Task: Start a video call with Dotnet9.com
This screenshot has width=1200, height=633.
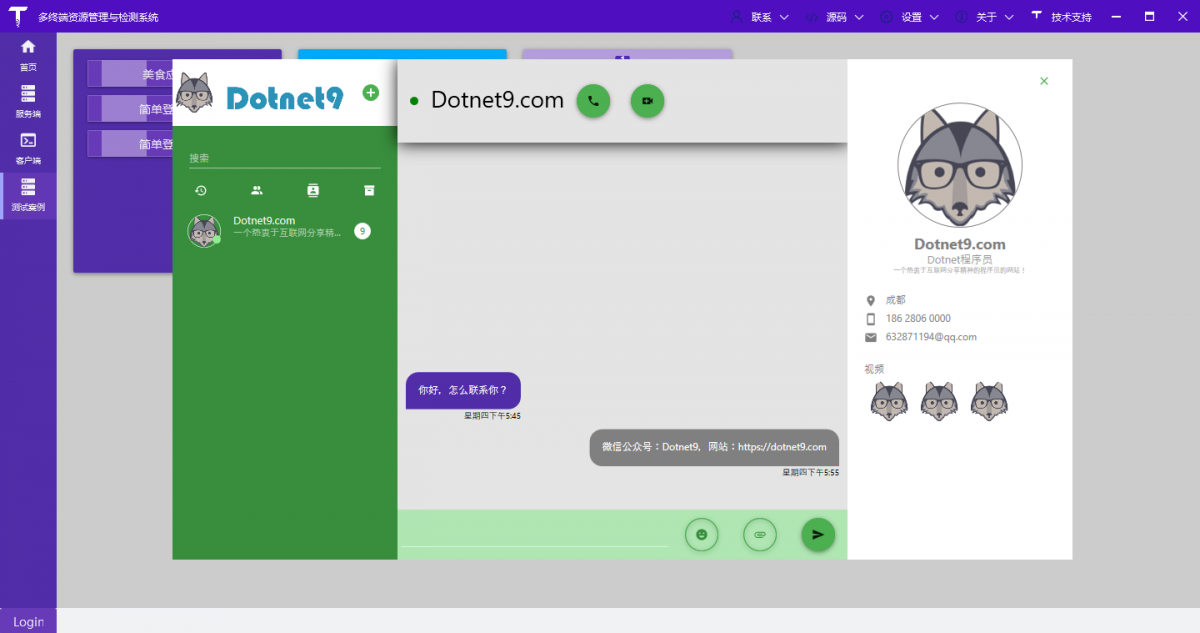Action: click(x=647, y=101)
